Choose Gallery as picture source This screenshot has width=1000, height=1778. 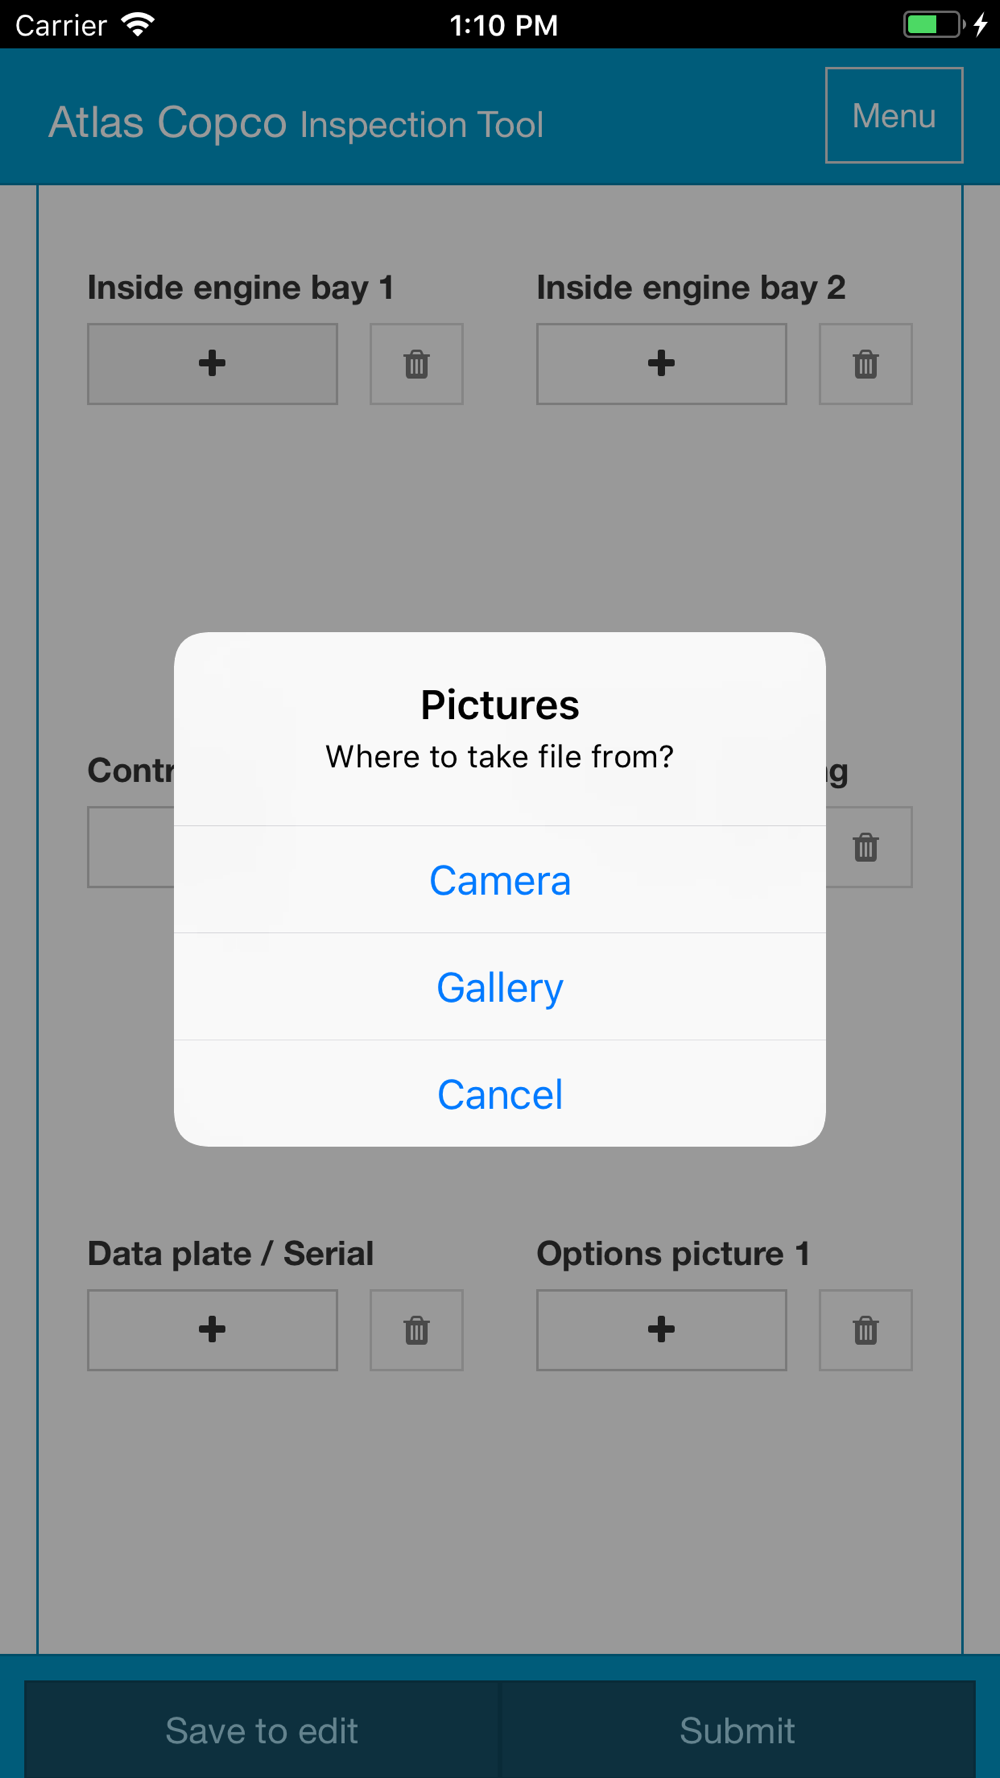(500, 987)
